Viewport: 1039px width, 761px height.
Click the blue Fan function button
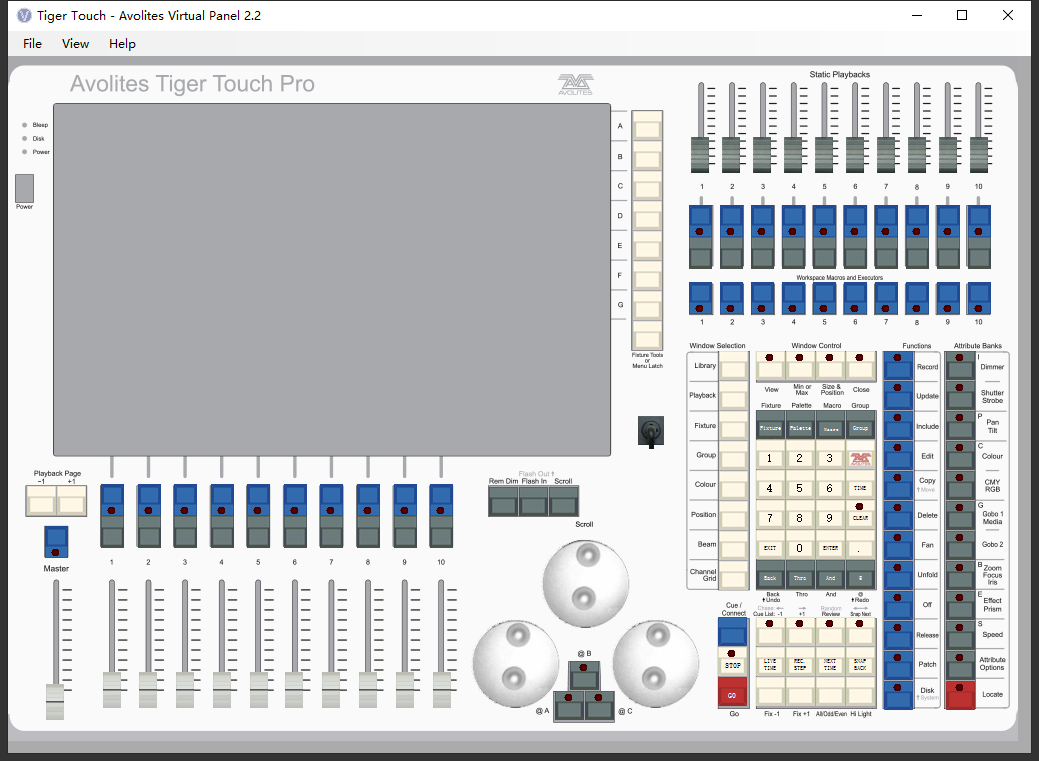(898, 545)
